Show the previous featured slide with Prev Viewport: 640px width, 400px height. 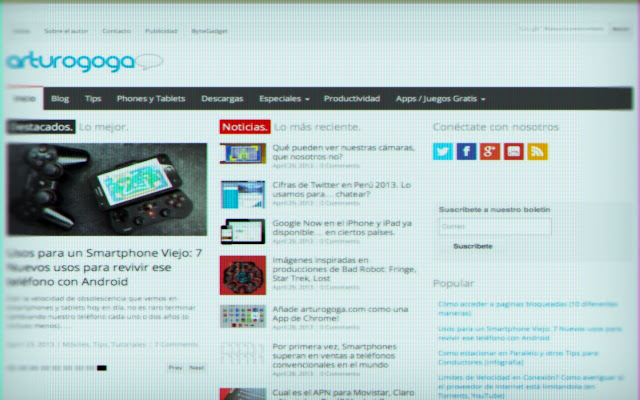(175, 368)
